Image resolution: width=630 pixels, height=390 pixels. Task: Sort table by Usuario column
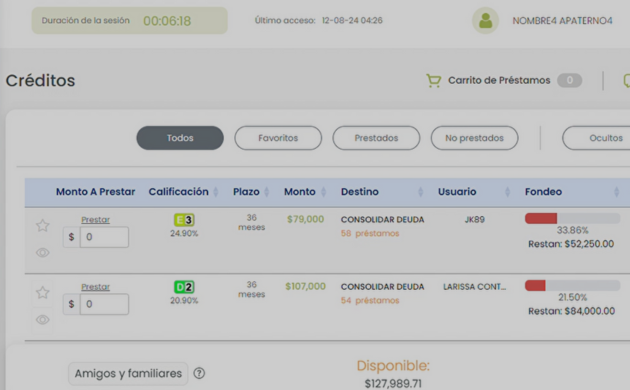tap(507, 192)
